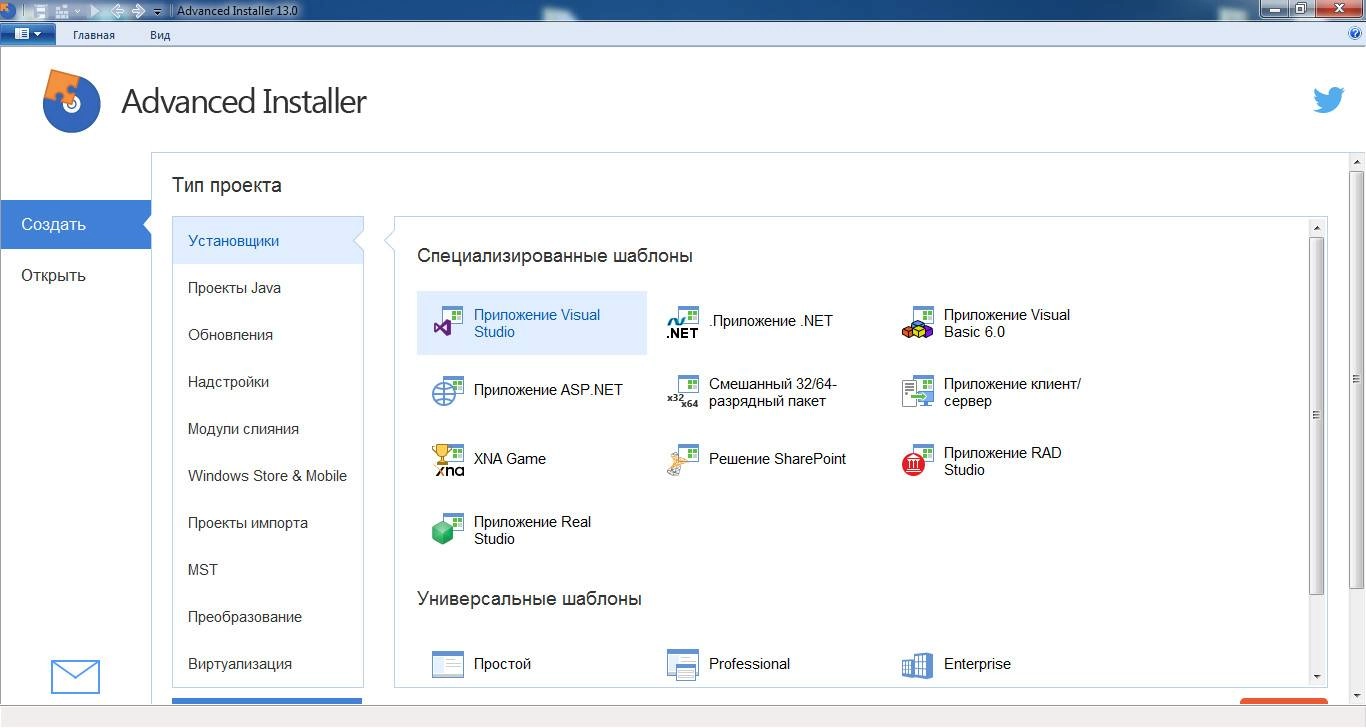Select the RAD Studio application icon
The image size is (1366, 728).
click(x=917, y=460)
